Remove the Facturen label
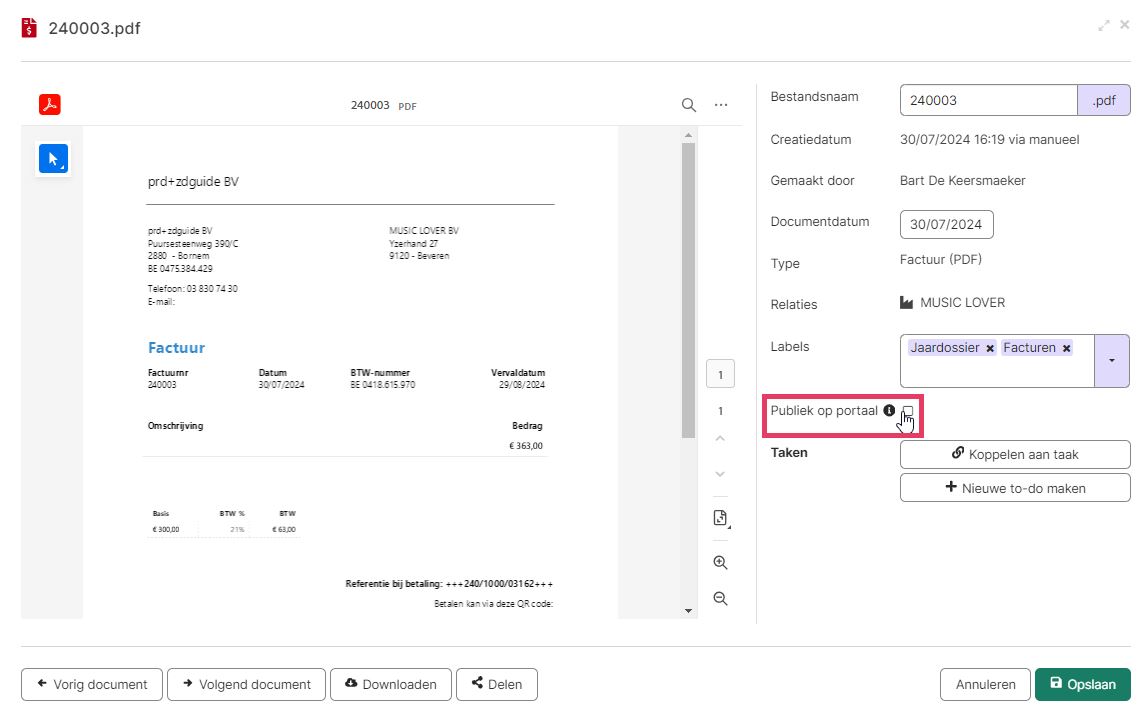This screenshot has width=1138, height=715. 1066,348
